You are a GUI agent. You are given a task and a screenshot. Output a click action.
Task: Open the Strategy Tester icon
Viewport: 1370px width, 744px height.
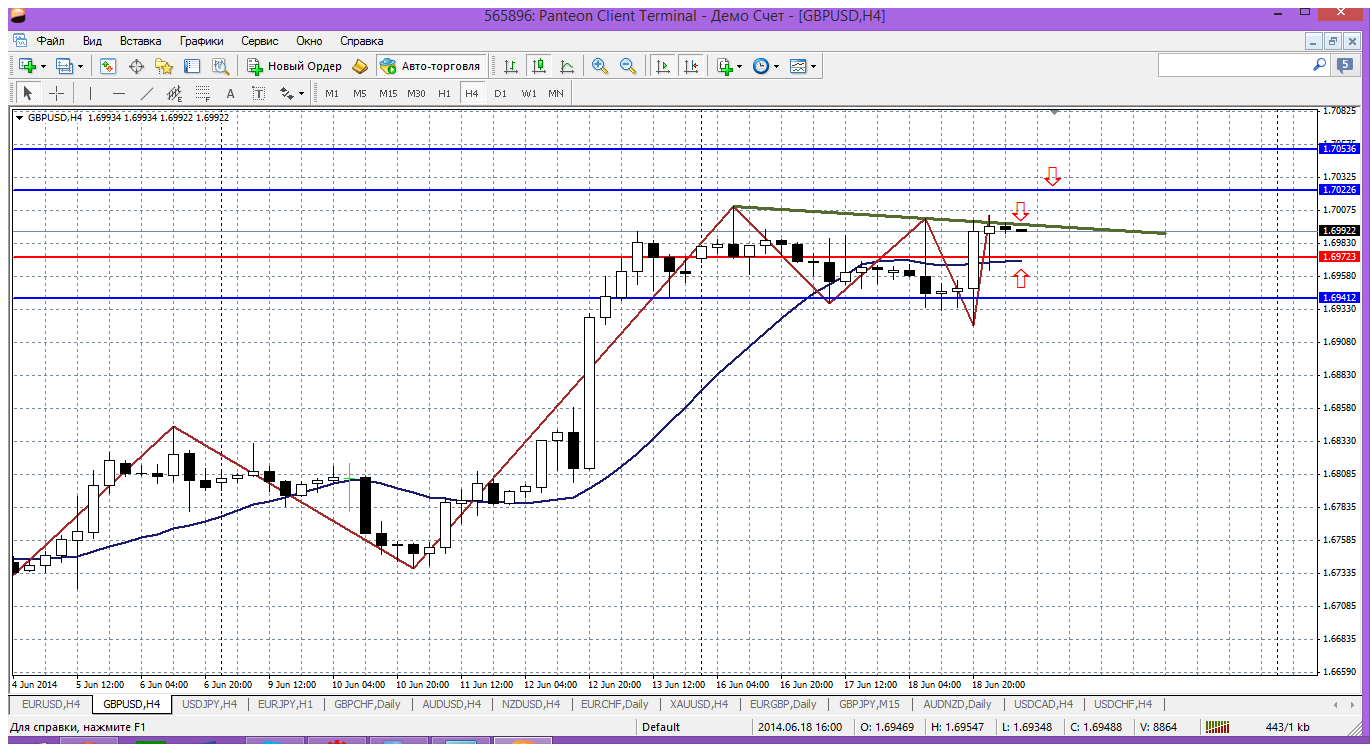click(220, 66)
